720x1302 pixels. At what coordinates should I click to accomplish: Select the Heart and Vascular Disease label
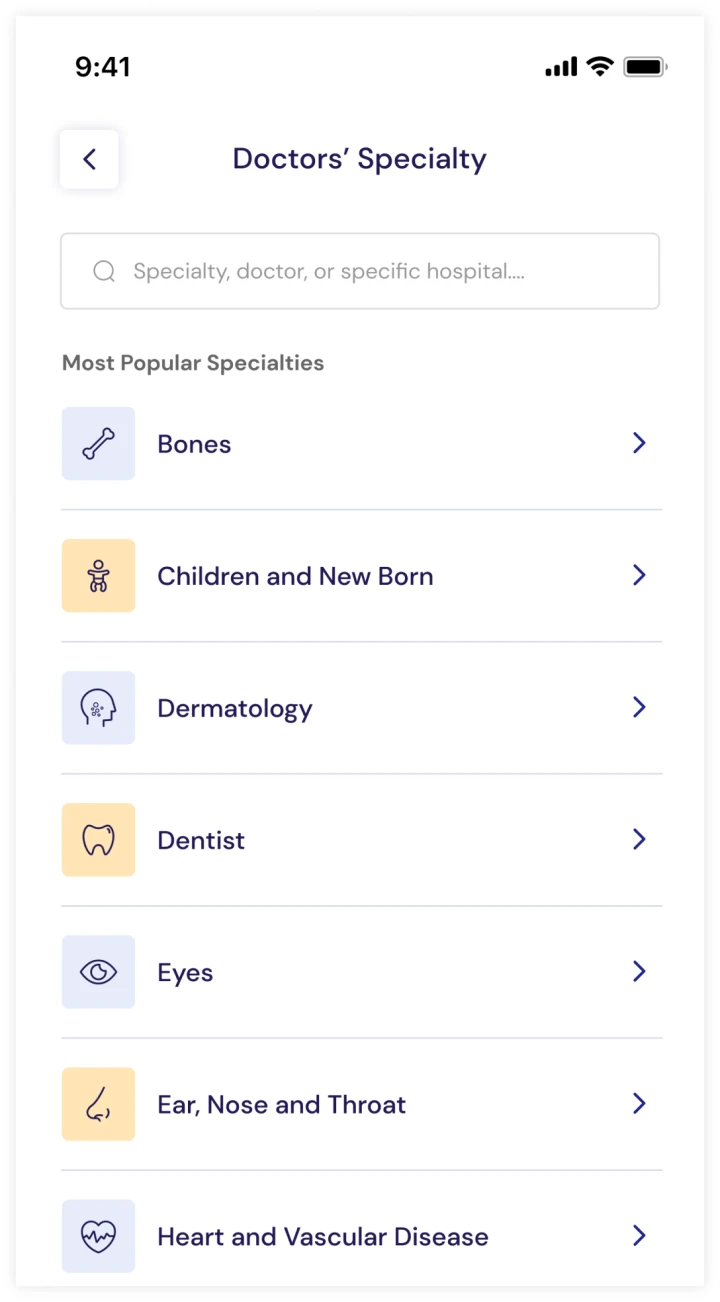click(x=323, y=1236)
